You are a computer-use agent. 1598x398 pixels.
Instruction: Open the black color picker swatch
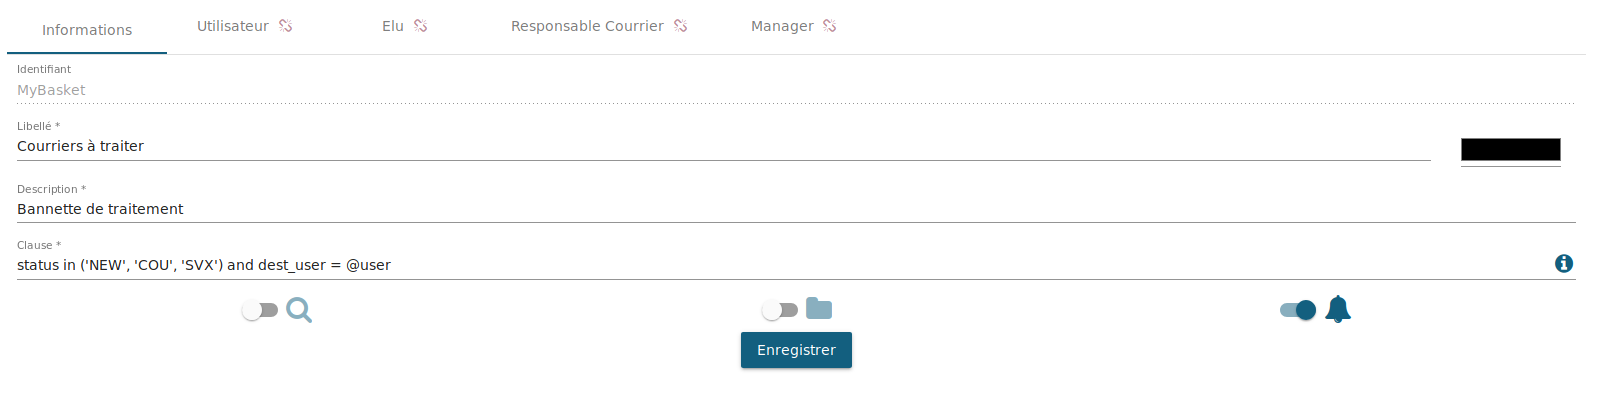(x=1511, y=149)
